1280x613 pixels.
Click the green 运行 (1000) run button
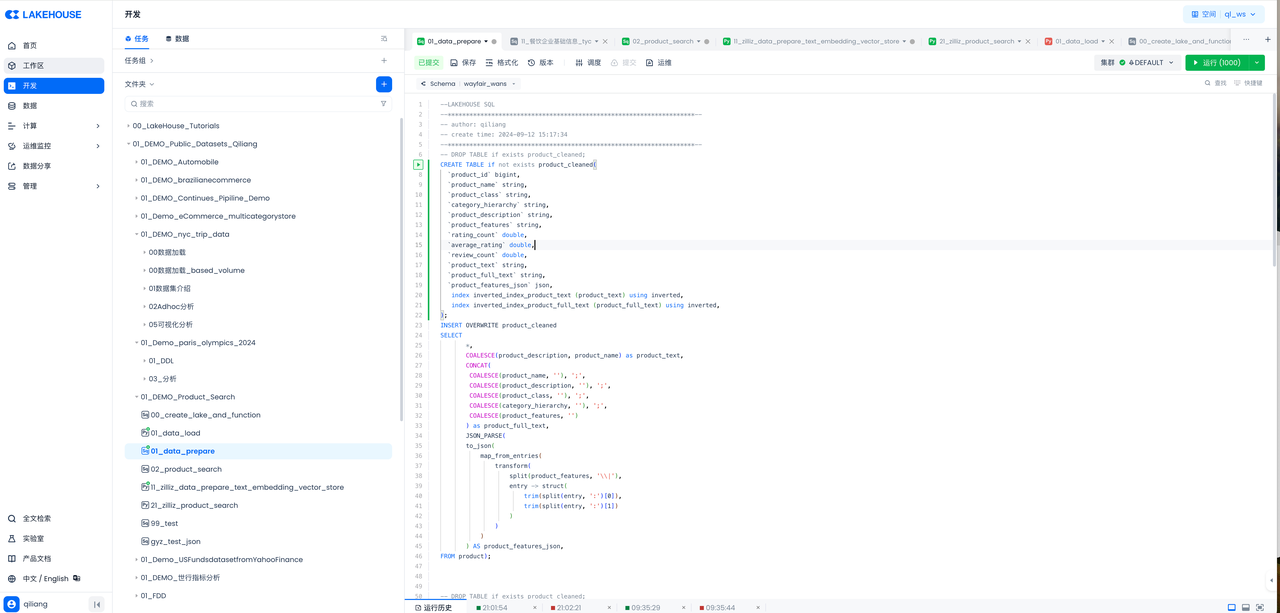click(x=1217, y=63)
